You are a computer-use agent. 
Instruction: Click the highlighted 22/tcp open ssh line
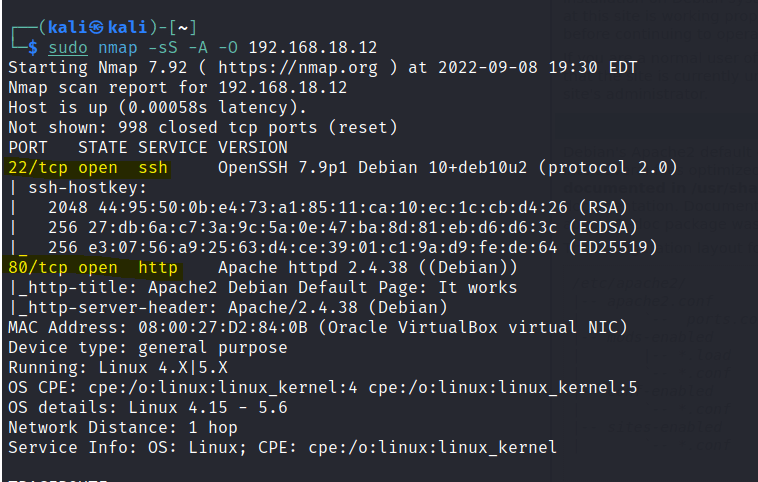(x=88, y=168)
